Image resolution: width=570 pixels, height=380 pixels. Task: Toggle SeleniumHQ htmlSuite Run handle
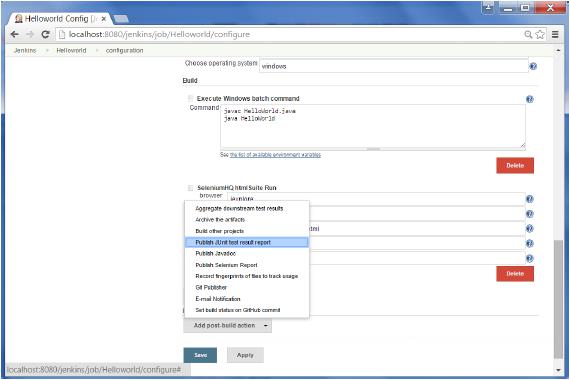click(190, 188)
